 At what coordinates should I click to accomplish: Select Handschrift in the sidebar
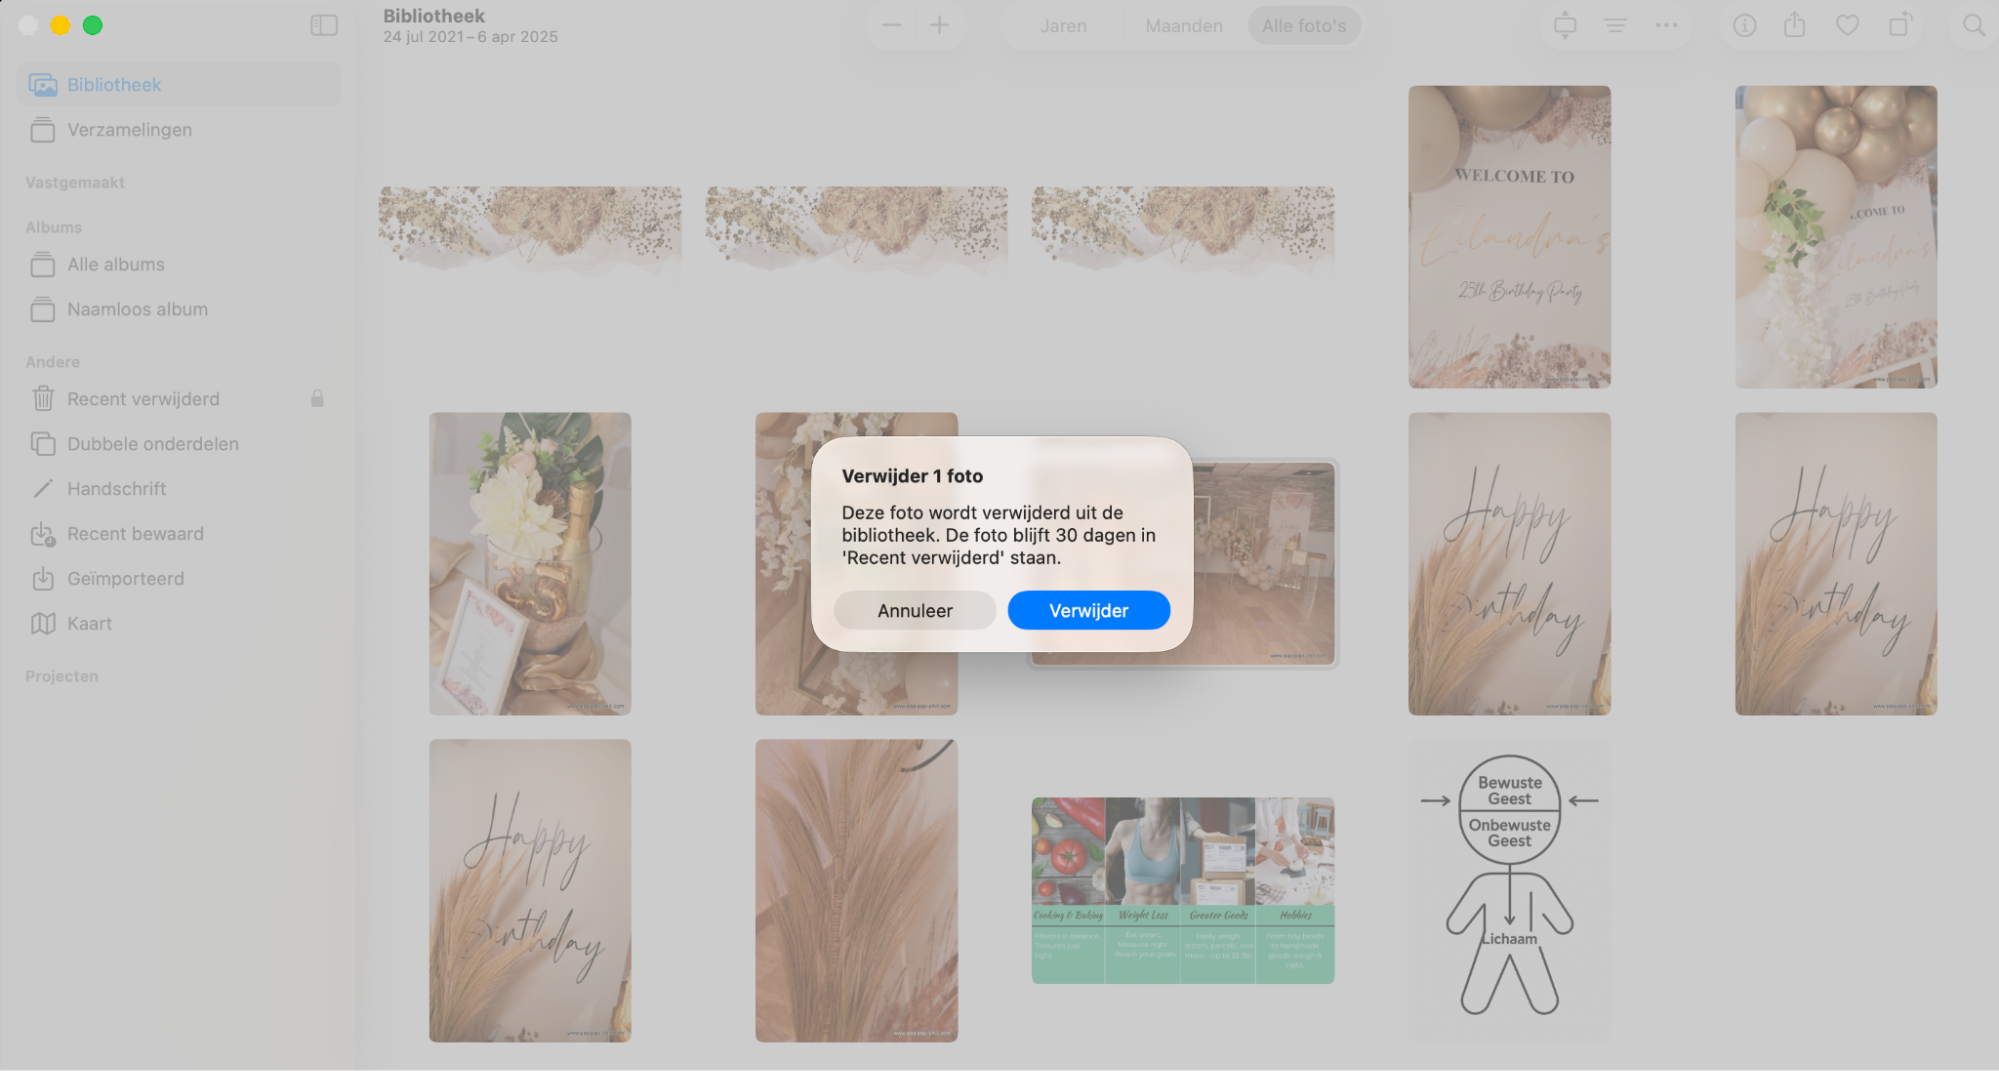117,488
